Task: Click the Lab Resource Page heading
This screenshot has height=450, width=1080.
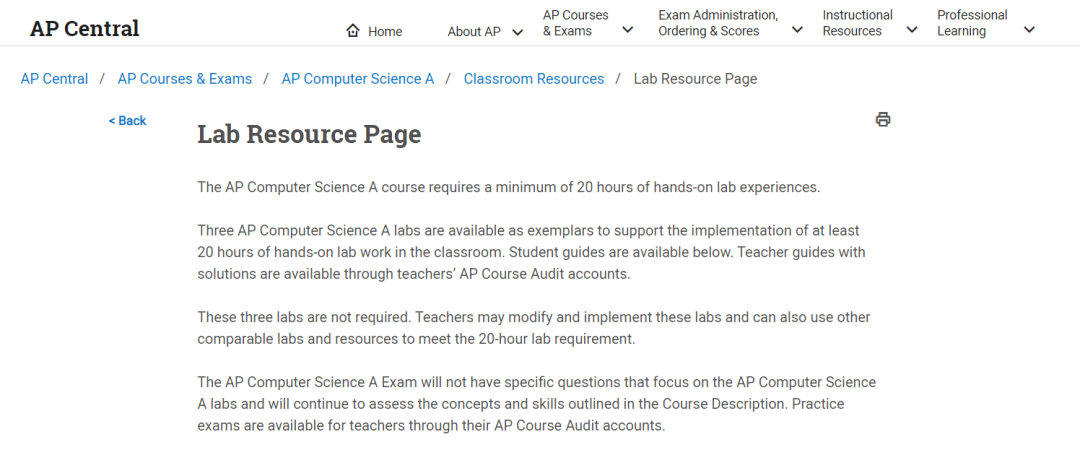Action: point(309,134)
